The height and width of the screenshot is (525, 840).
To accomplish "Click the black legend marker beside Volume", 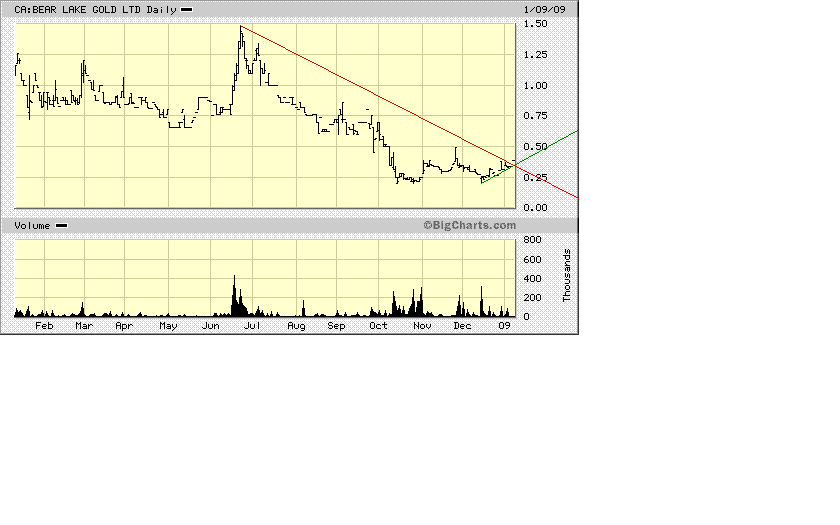I will tap(62, 226).
